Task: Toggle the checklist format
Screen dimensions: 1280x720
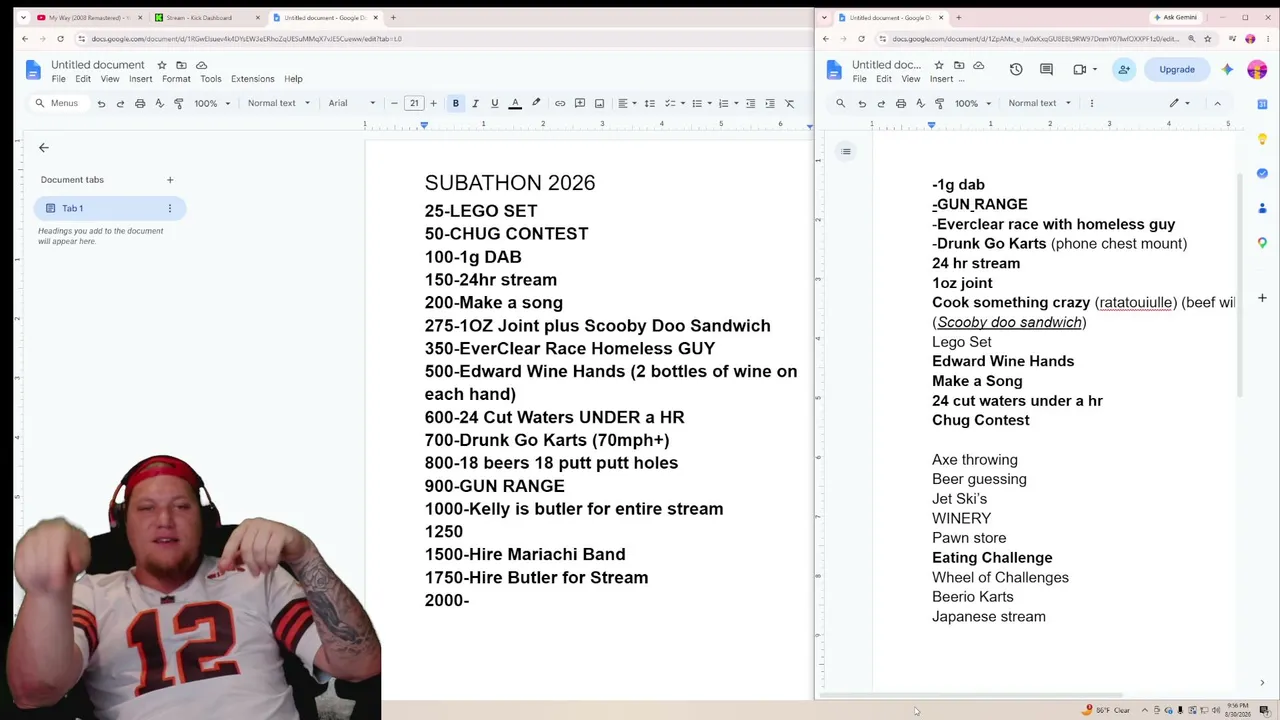Action: (673, 103)
